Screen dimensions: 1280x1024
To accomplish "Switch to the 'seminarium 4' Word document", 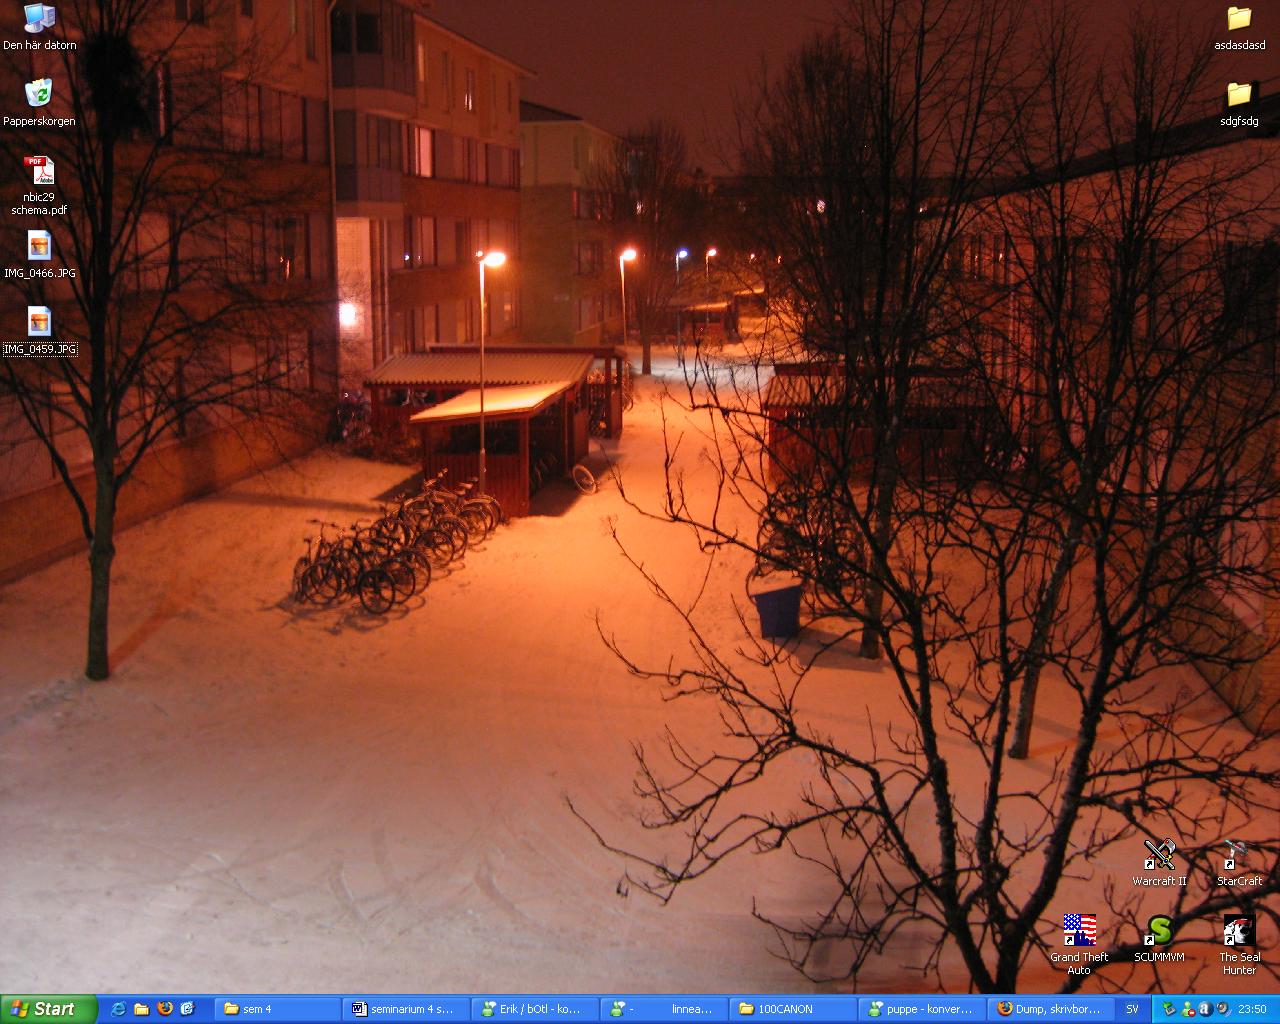I will 406,1009.
